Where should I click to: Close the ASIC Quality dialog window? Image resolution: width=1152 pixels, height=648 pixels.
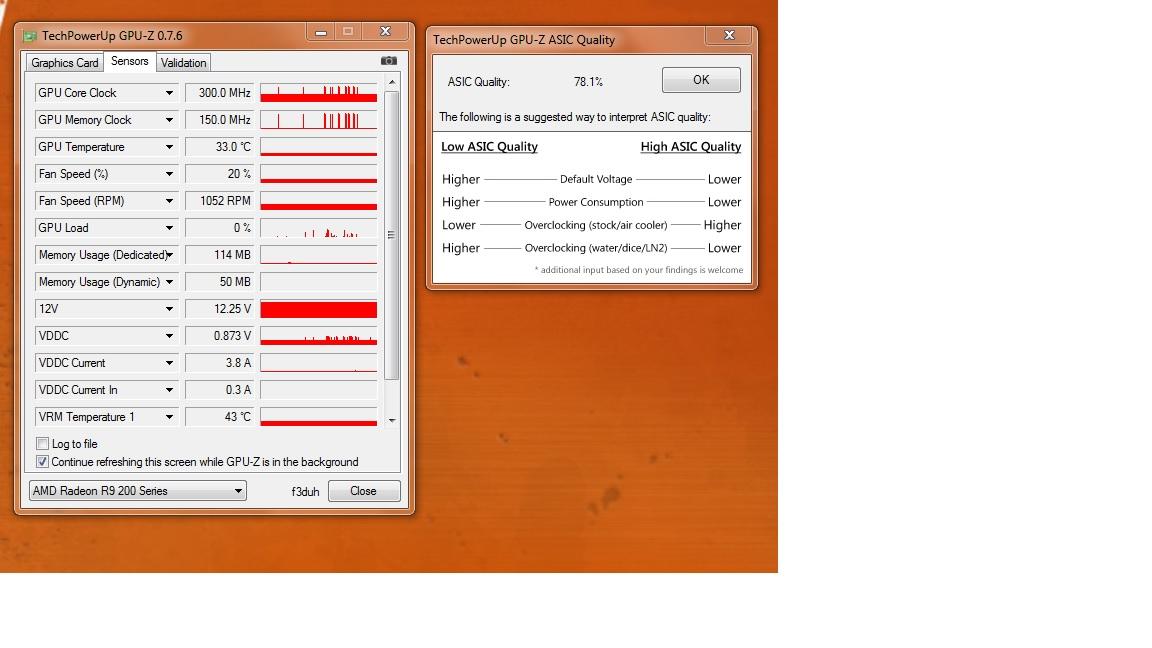point(729,35)
